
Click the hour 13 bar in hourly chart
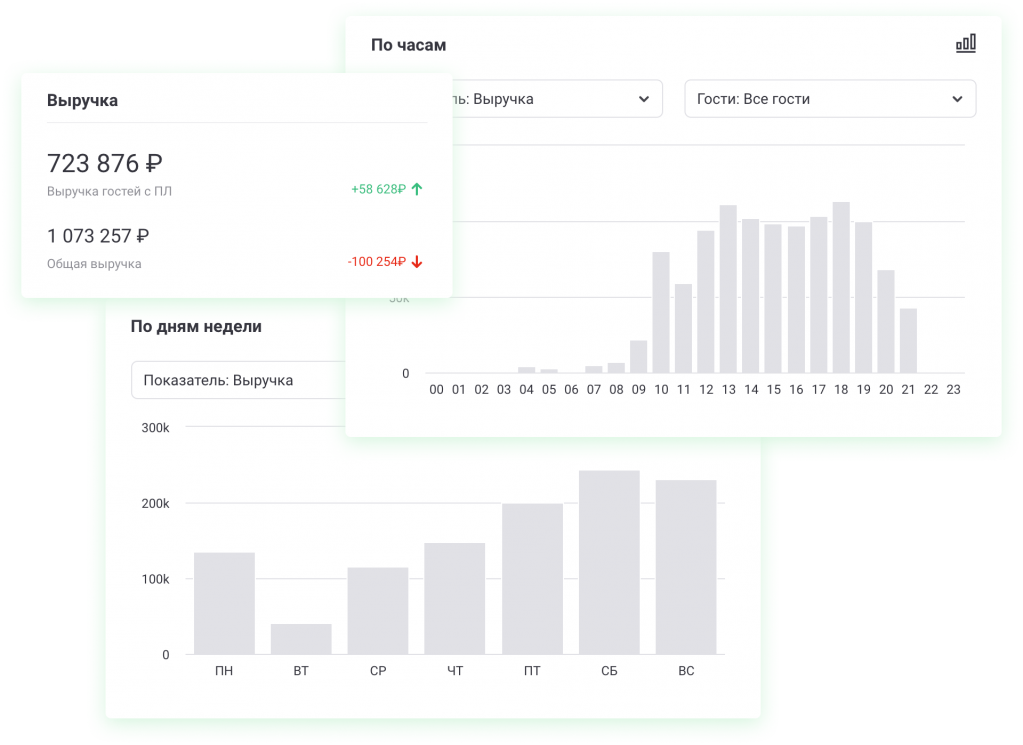728,289
